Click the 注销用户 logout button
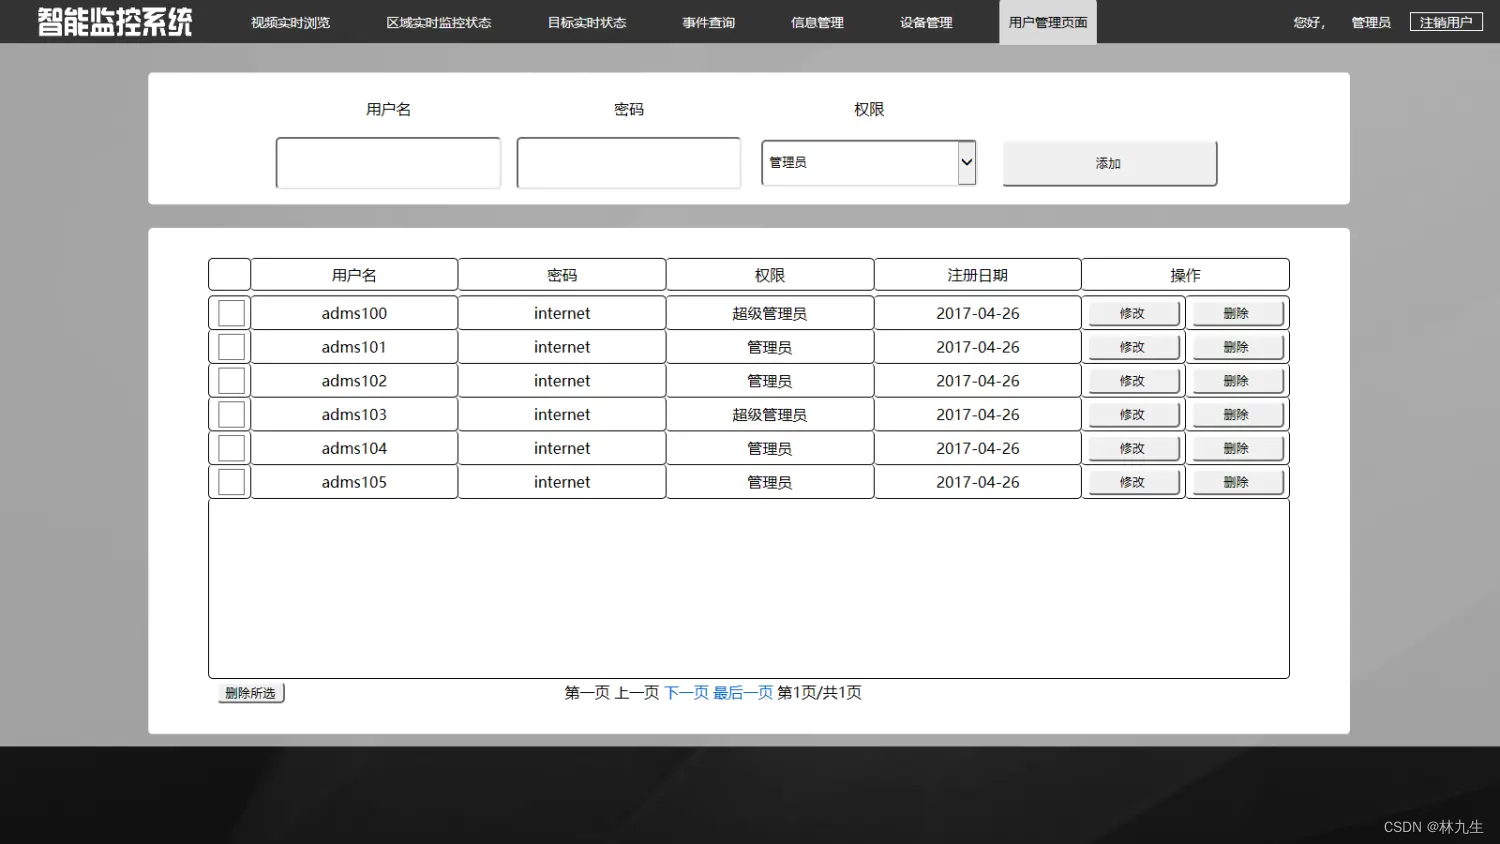This screenshot has height=844, width=1500. point(1446,22)
